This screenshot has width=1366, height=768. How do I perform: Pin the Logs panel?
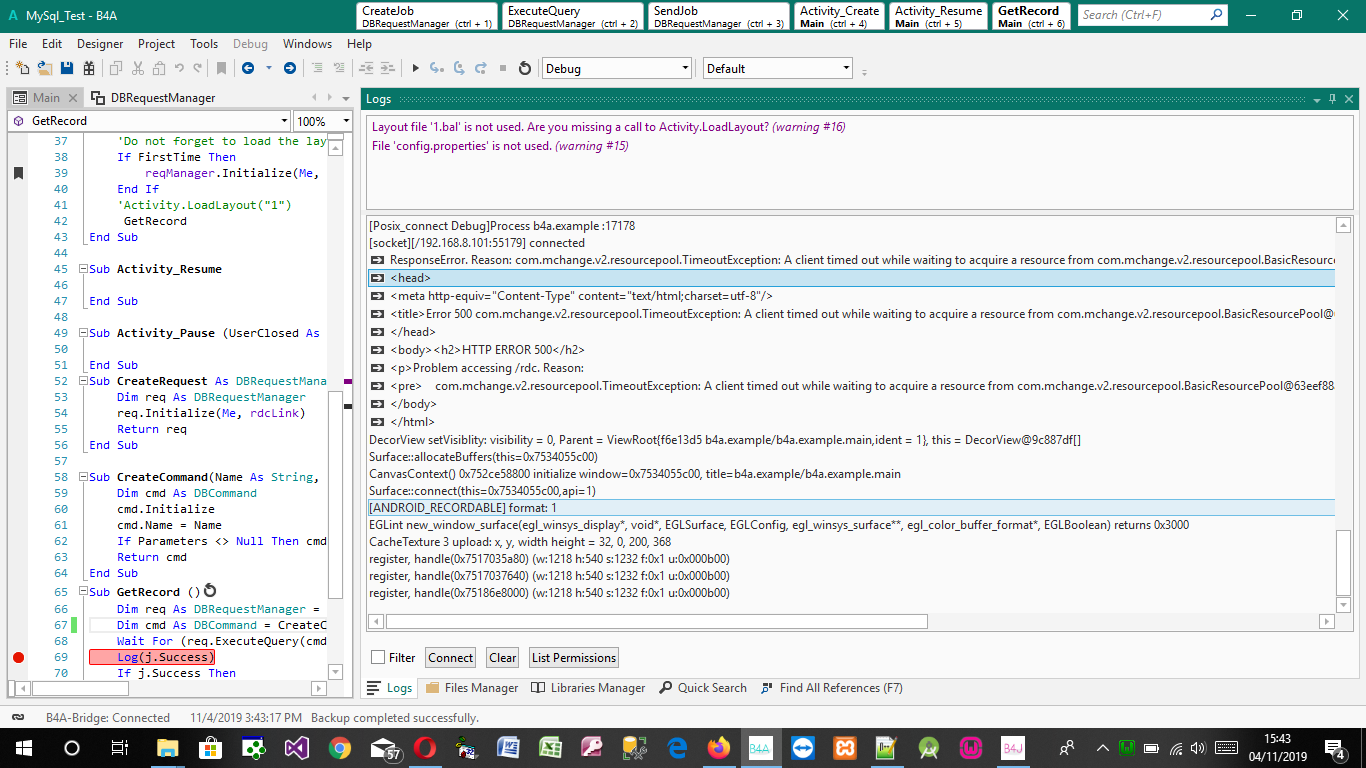click(1332, 99)
